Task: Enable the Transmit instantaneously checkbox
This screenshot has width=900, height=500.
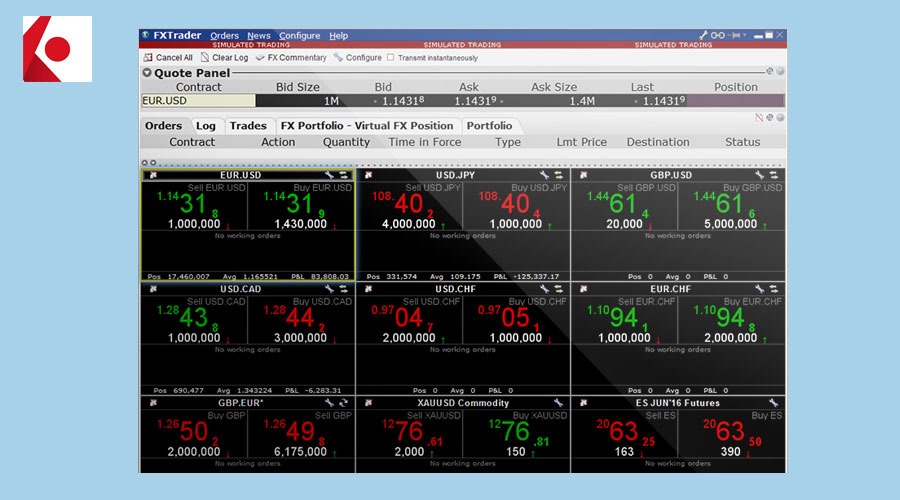Action: point(390,57)
